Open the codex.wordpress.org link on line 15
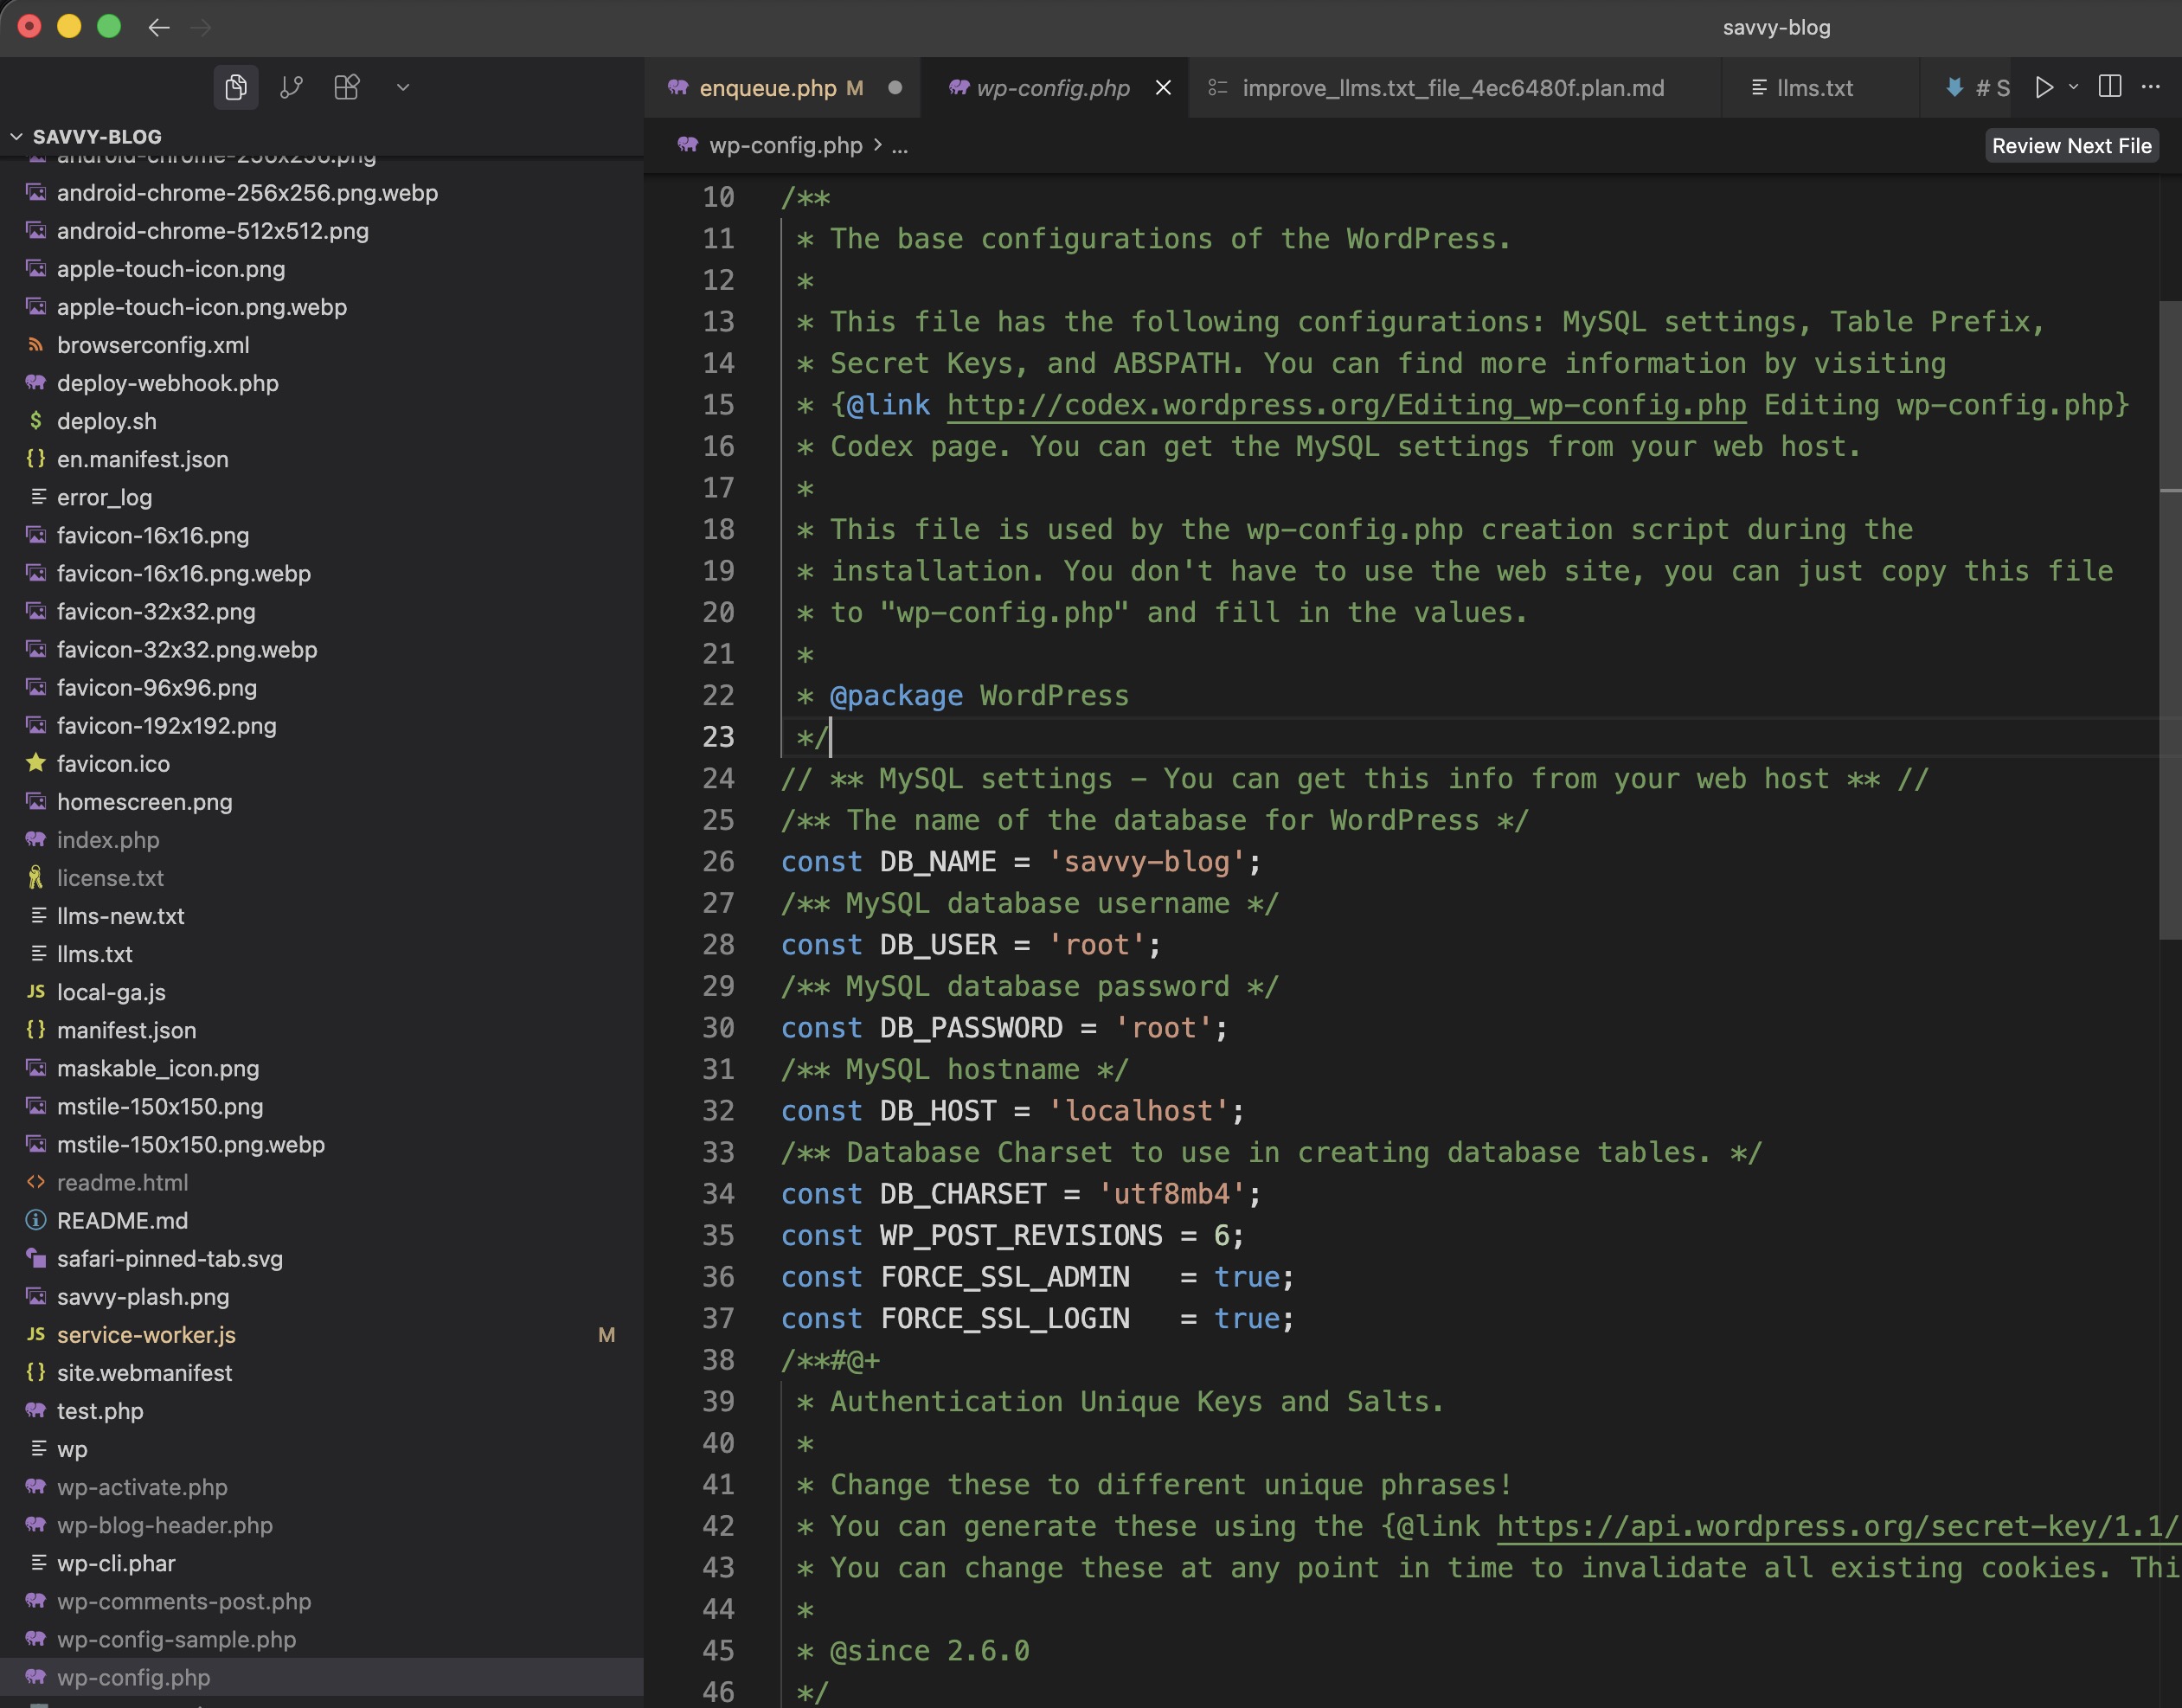The image size is (2182, 1708). 1345,405
